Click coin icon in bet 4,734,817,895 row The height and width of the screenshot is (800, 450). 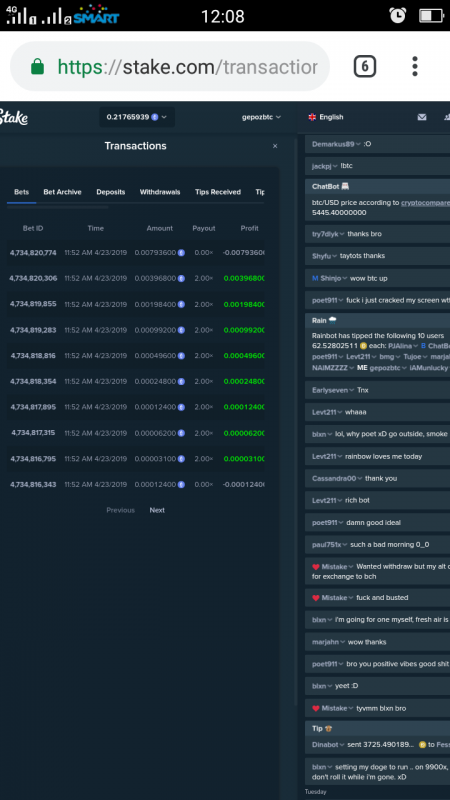[x=181, y=407]
